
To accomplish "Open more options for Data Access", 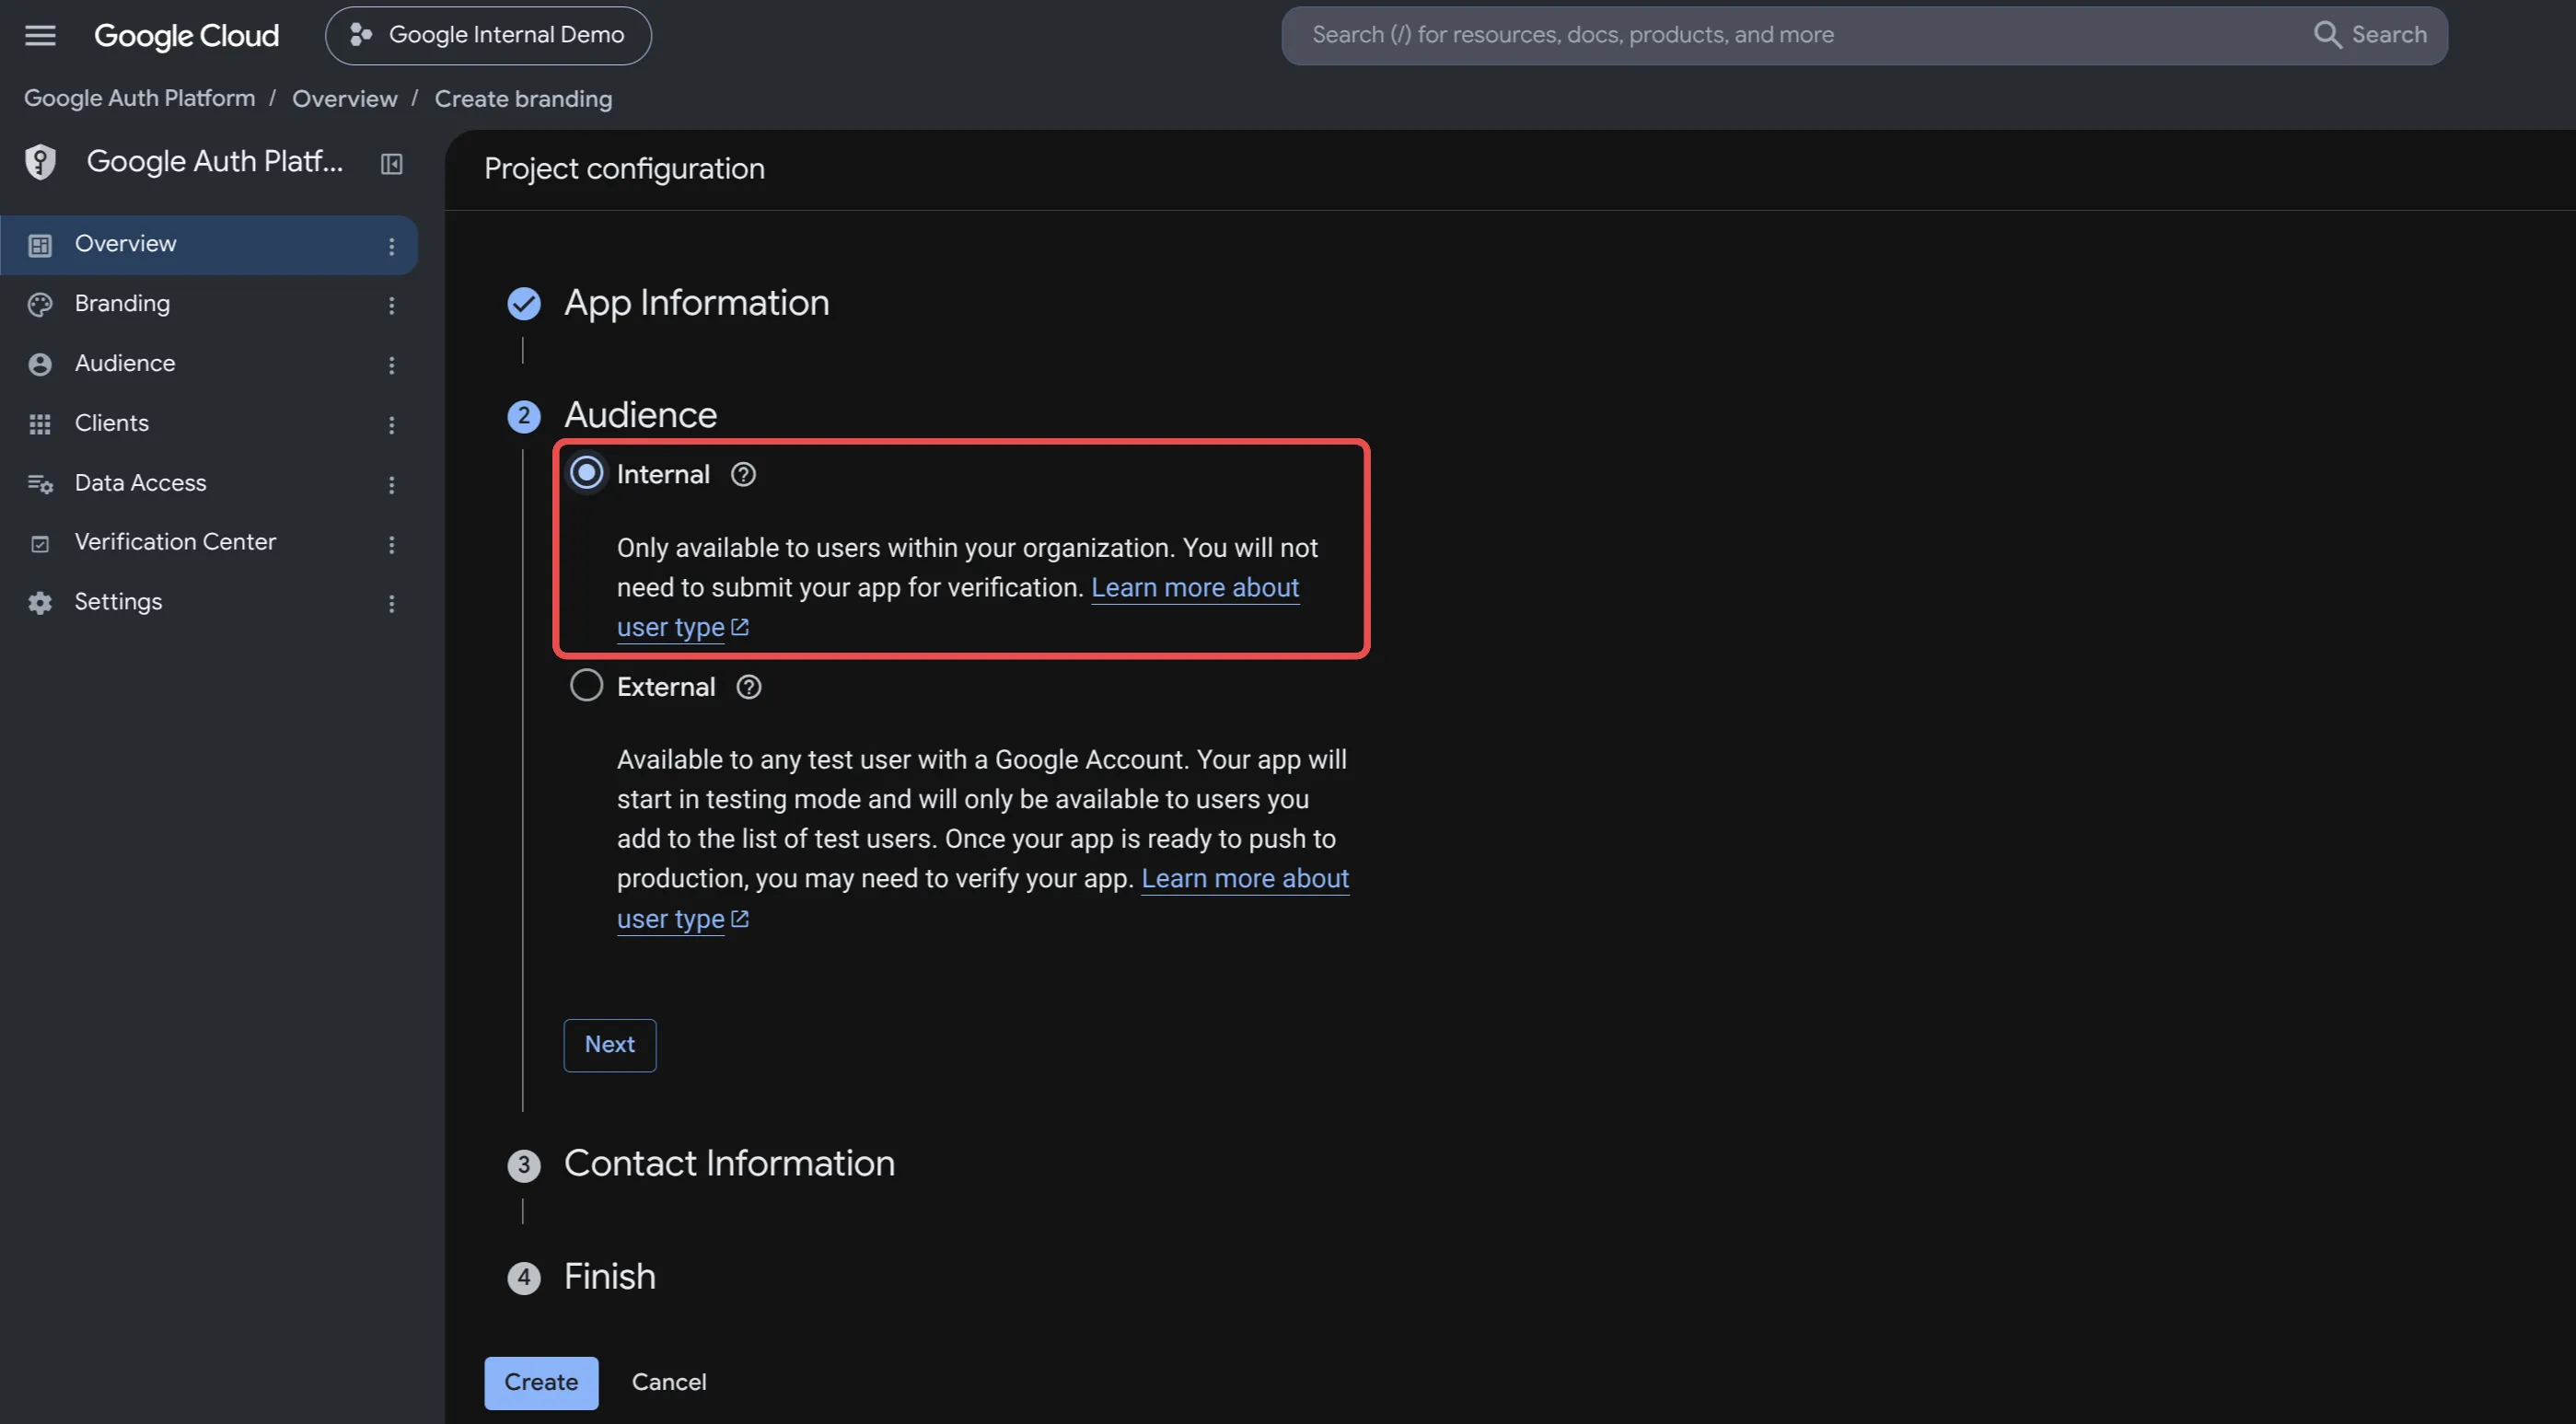I will pos(391,485).
